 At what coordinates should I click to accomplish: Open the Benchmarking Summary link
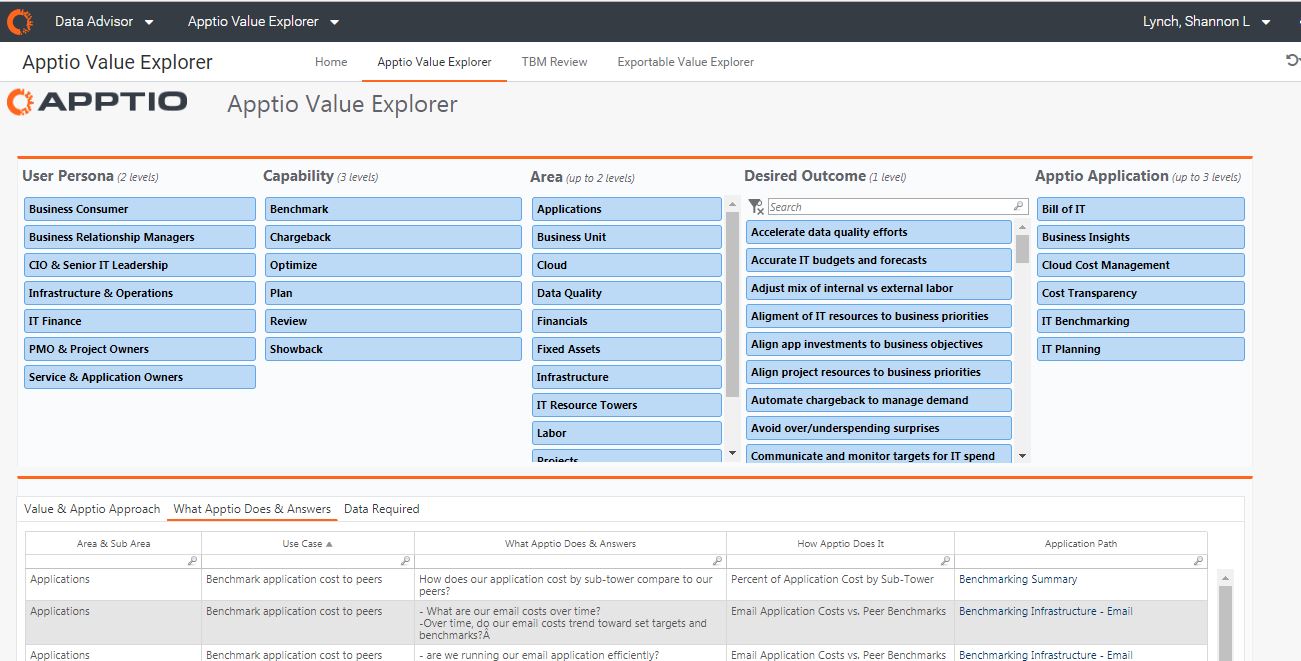tap(1018, 579)
